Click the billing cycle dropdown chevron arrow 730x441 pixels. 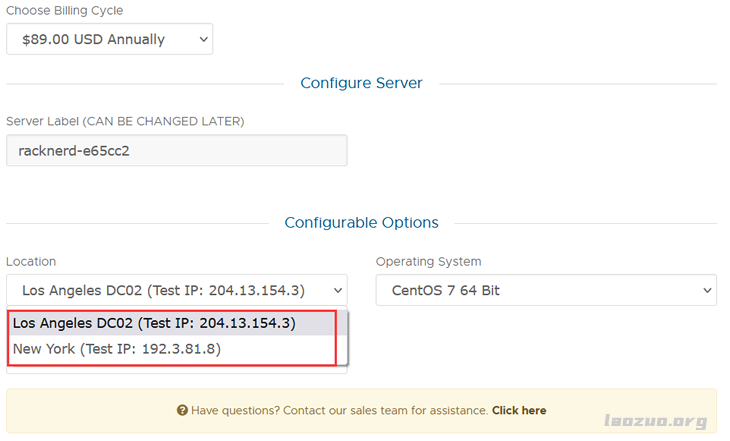point(203,39)
